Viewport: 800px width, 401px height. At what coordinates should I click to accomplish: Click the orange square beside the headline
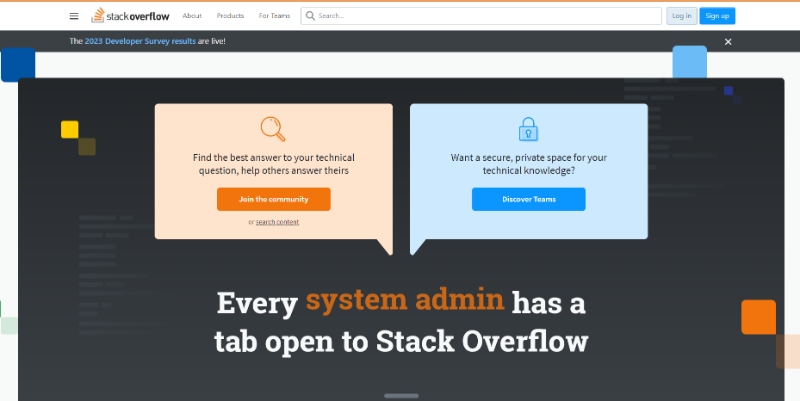(x=758, y=317)
